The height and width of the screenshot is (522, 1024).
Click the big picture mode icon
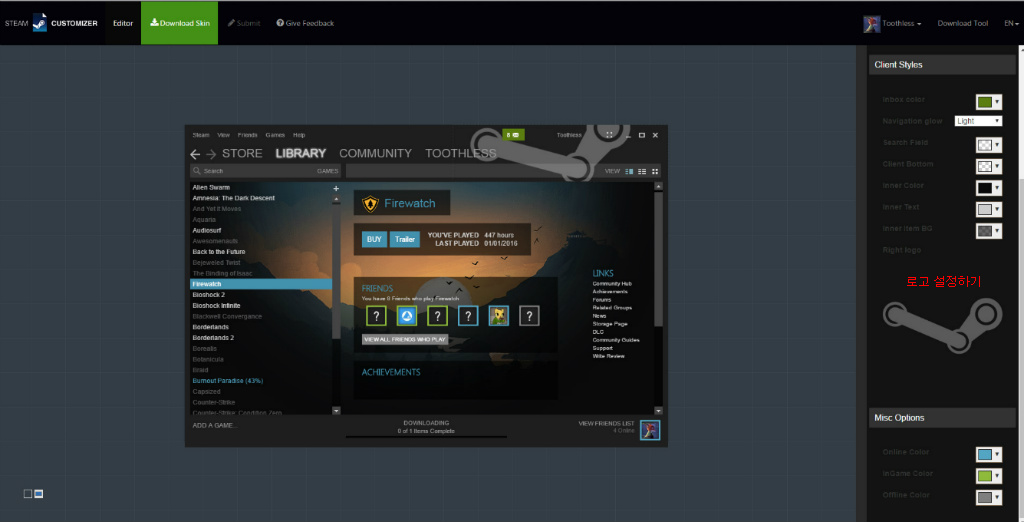click(609, 135)
